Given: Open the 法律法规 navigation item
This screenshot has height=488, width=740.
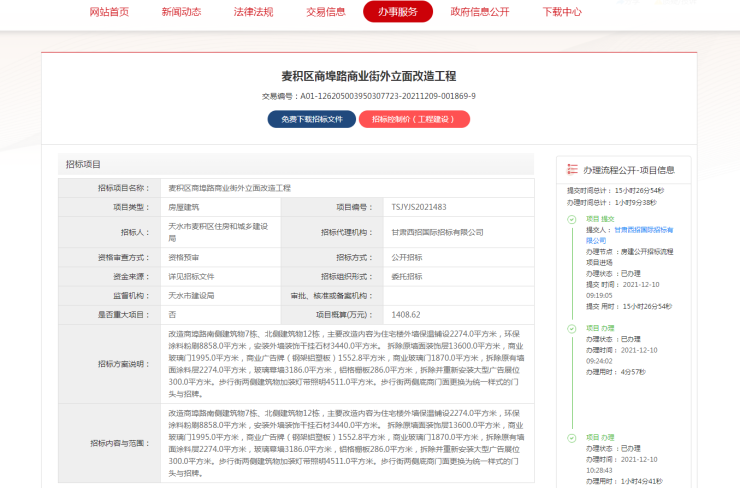Looking at the screenshot, I should point(253,12).
